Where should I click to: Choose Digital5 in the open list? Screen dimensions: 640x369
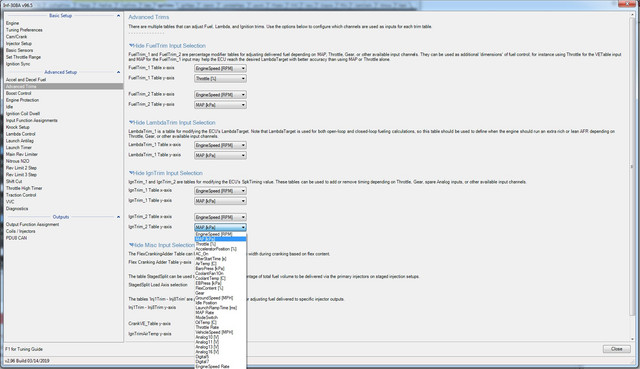(220, 357)
